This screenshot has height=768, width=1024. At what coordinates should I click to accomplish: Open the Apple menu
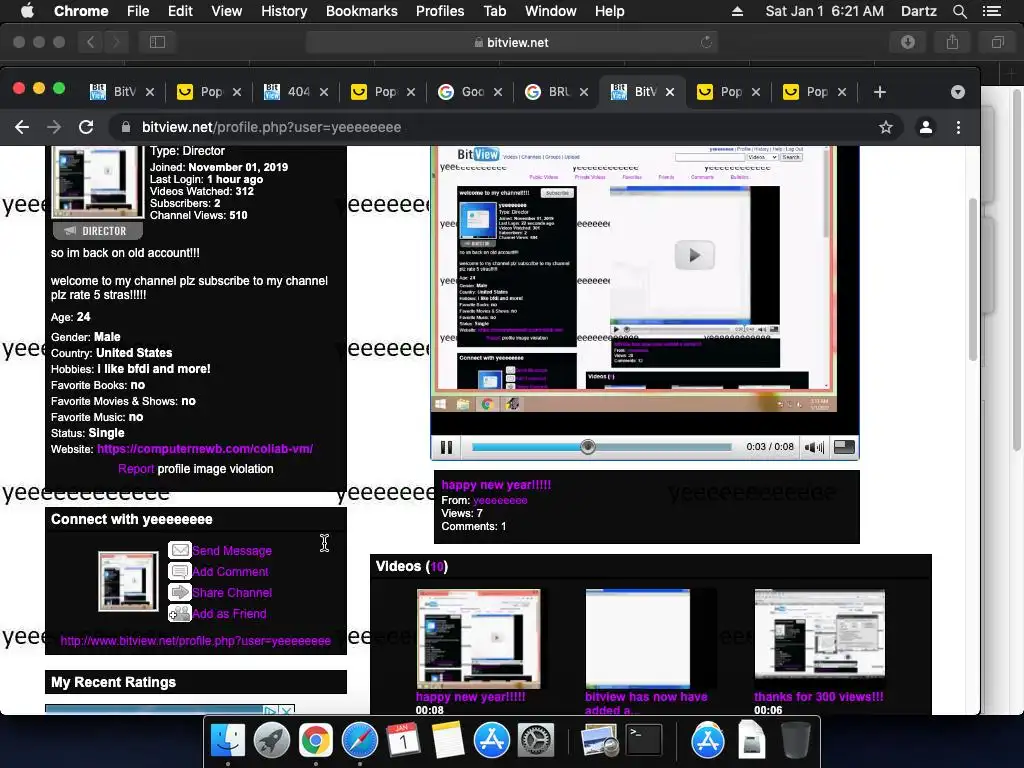coord(27,11)
